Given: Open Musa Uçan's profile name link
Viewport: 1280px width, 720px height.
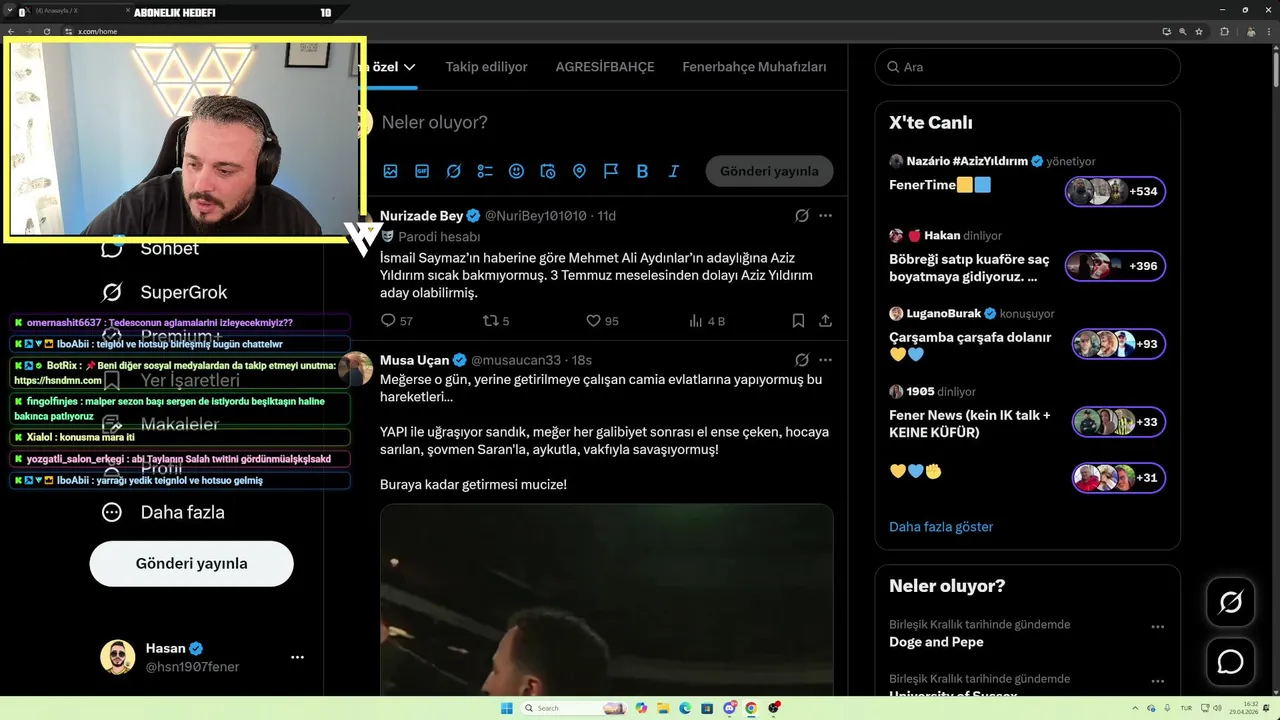Looking at the screenshot, I should pyautogui.click(x=414, y=360).
